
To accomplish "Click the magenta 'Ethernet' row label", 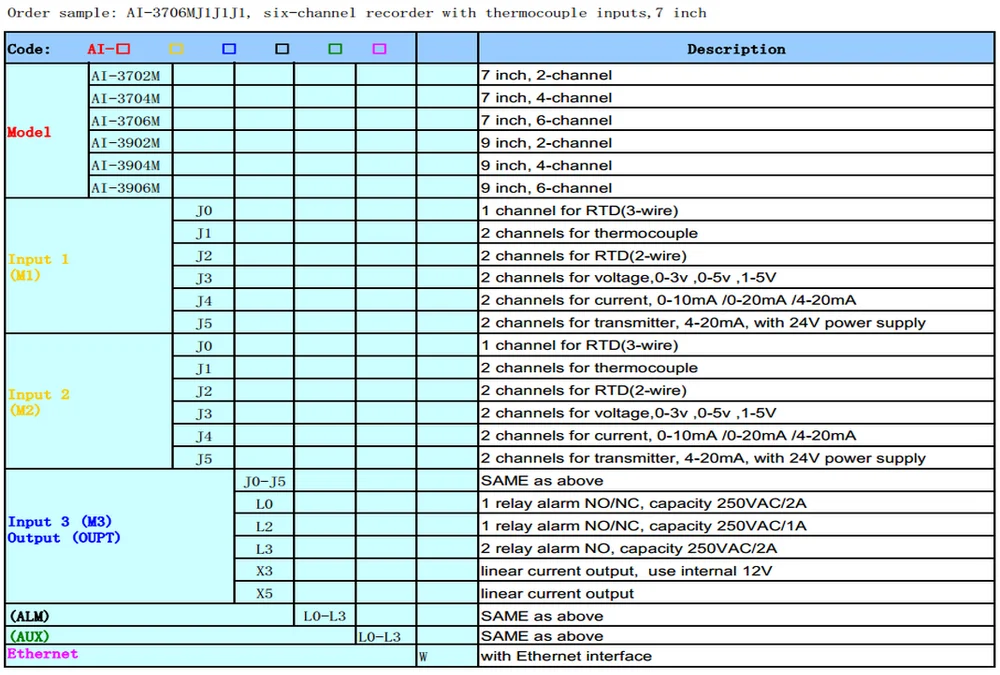I will (x=43, y=654).
